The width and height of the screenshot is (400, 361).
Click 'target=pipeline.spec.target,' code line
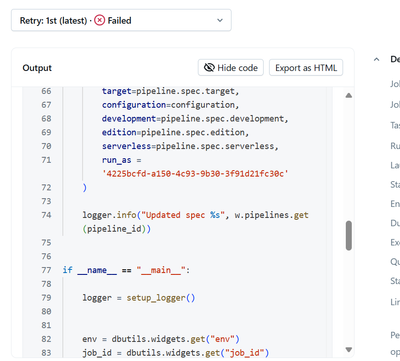click(170, 91)
